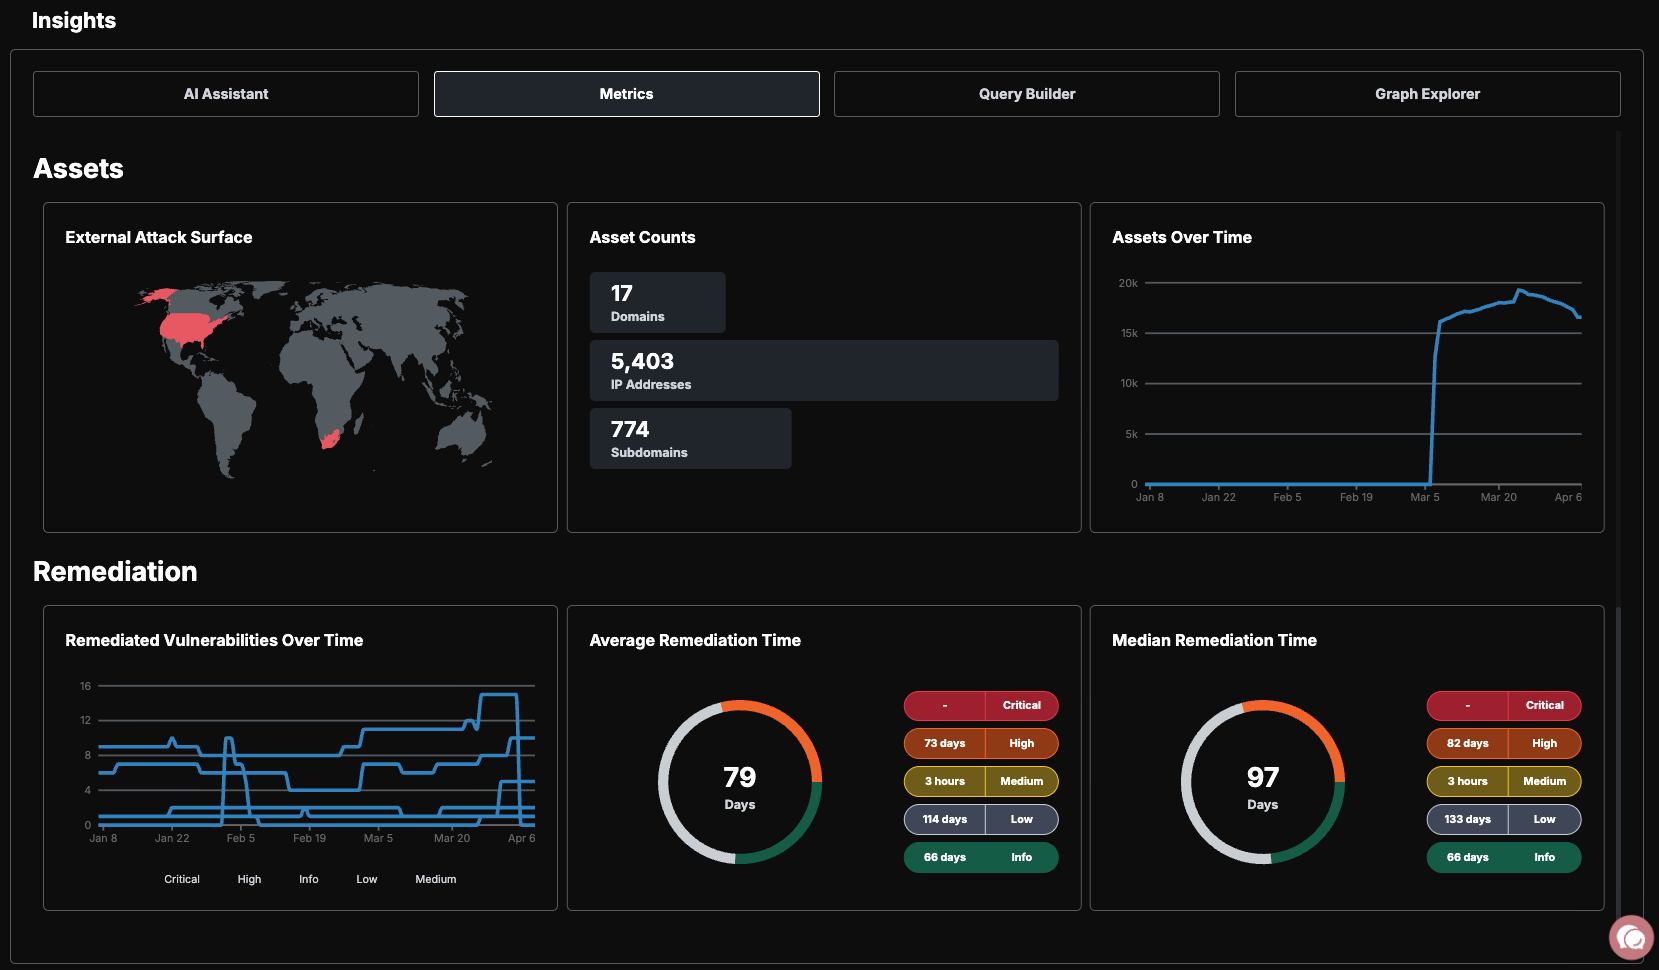Toggle the High series legend entry
The height and width of the screenshot is (970, 1659).
click(x=249, y=880)
